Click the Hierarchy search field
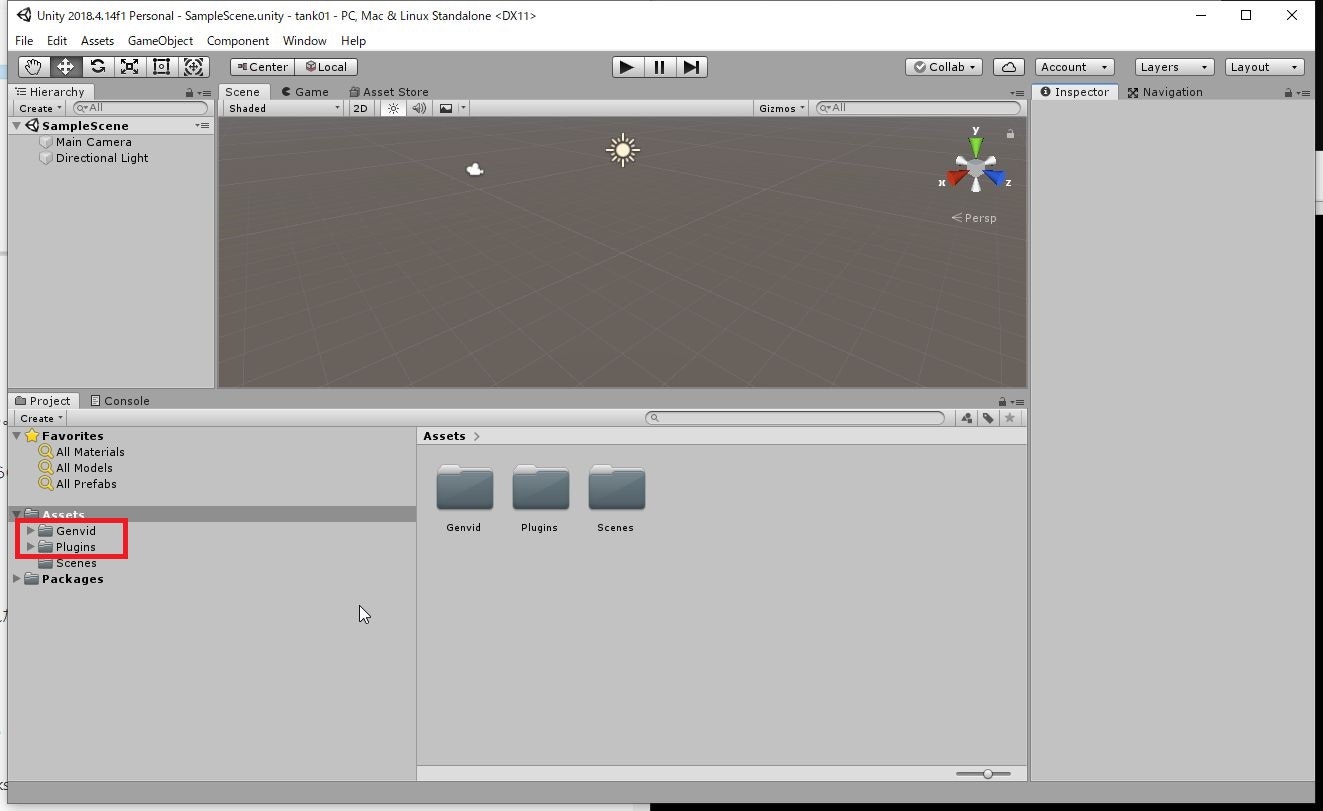This screenshot has width=1323, height=811. [140, 108]
